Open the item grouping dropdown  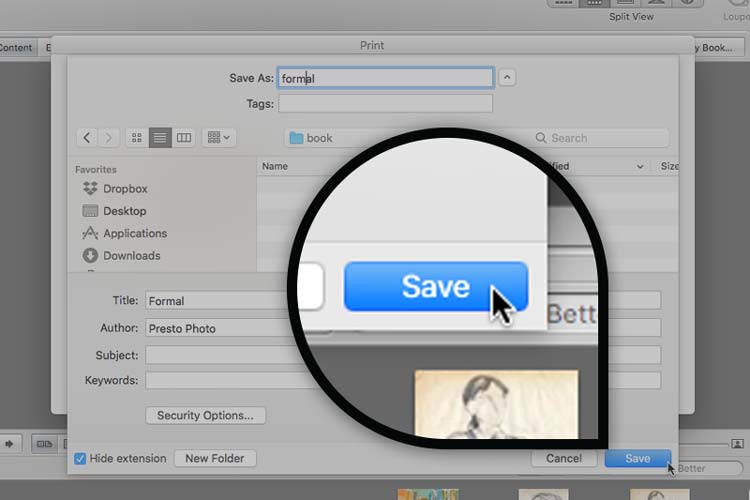pyautogui.click(x=217, y=138)
